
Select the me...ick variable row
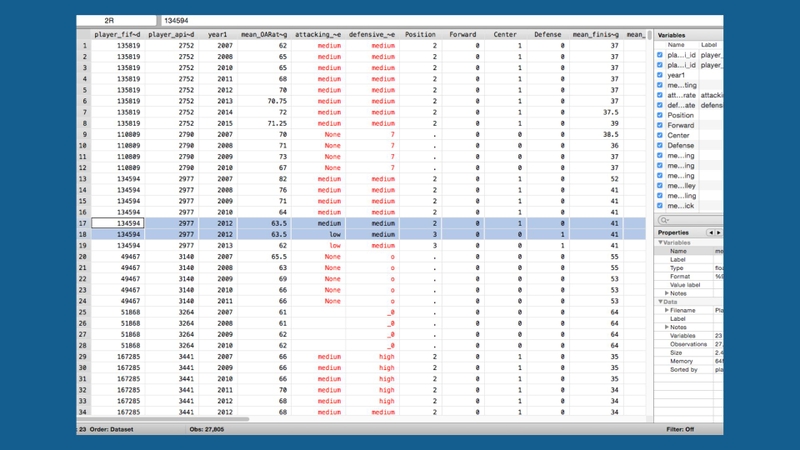(x=689, y=206)
